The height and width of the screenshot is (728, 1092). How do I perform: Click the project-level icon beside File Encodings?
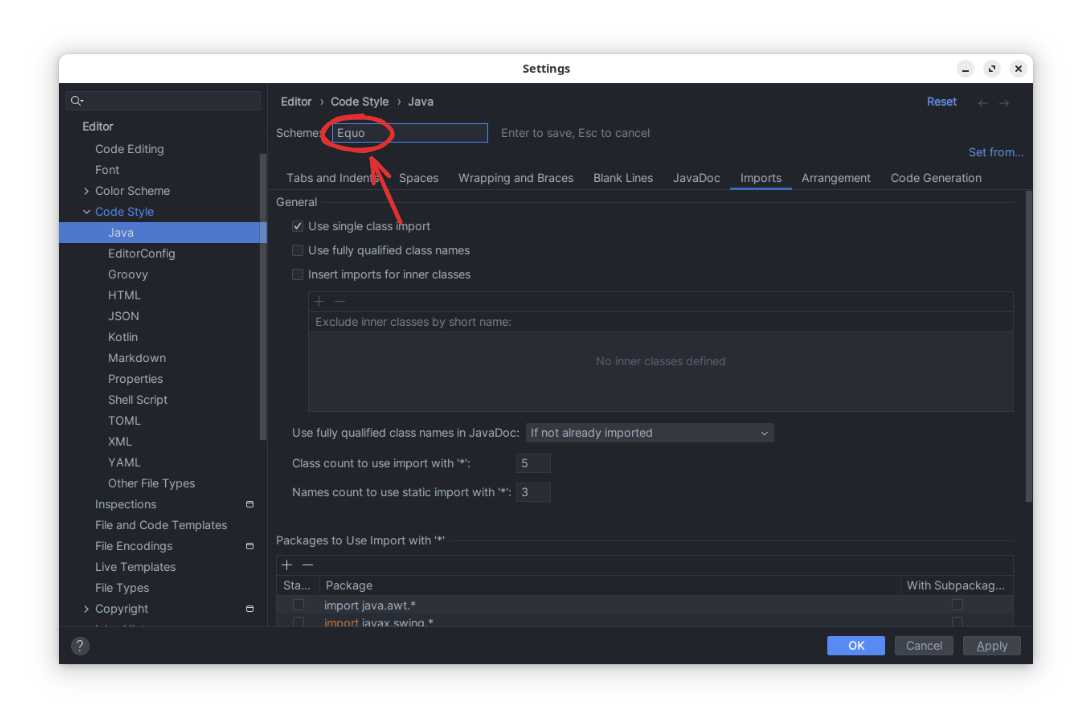(x=249, y=546)
